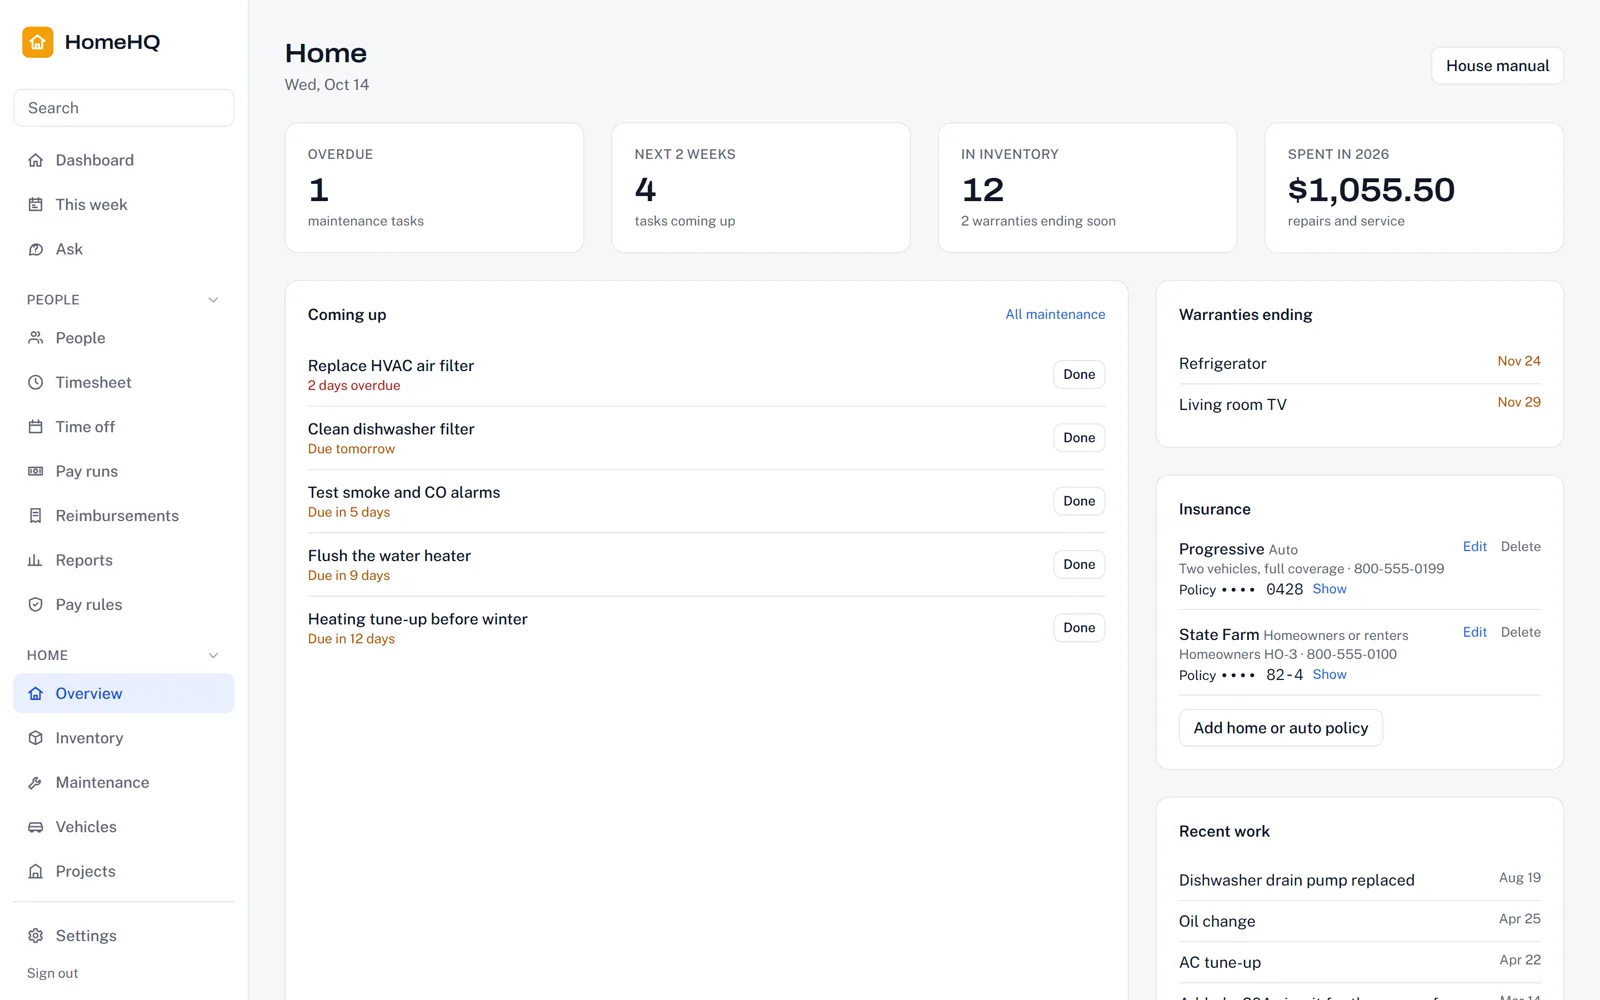Click the This week calendar icon
The width and height of the screenshot is (1600, 1000).
click(x=36, y=205)
